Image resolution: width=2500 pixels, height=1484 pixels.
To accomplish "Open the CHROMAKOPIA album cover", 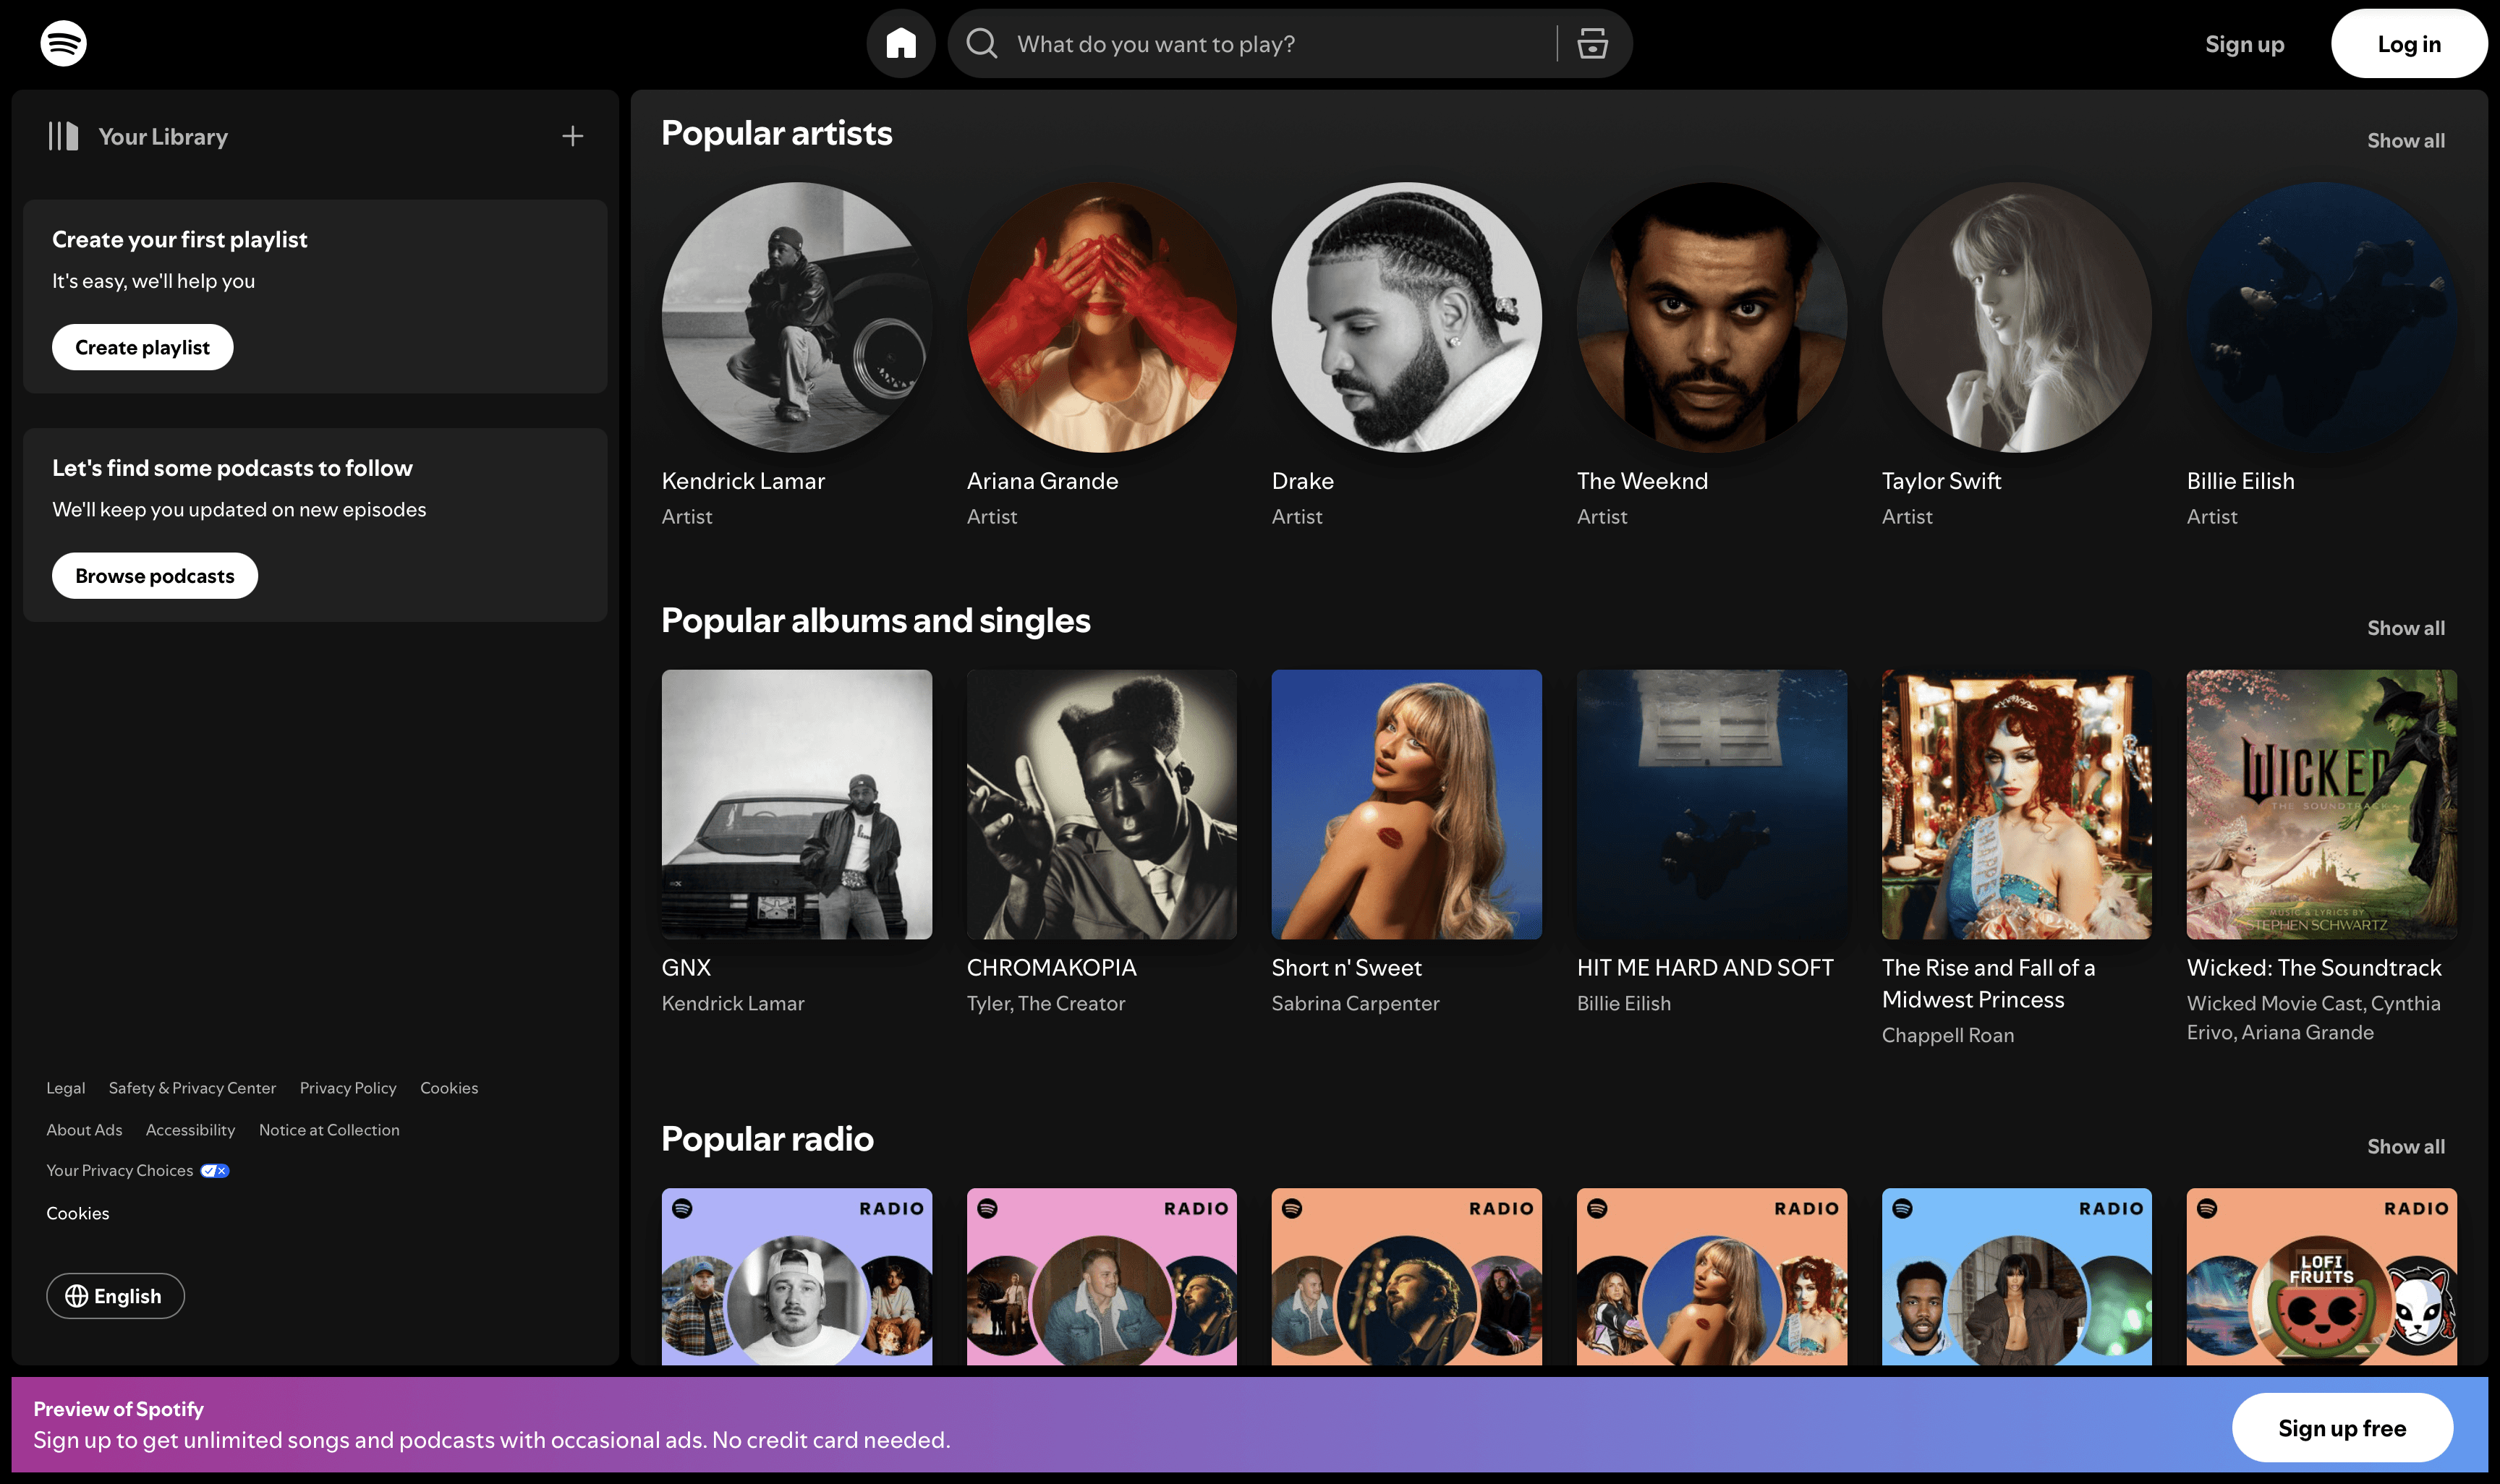I will point(1101,805).
